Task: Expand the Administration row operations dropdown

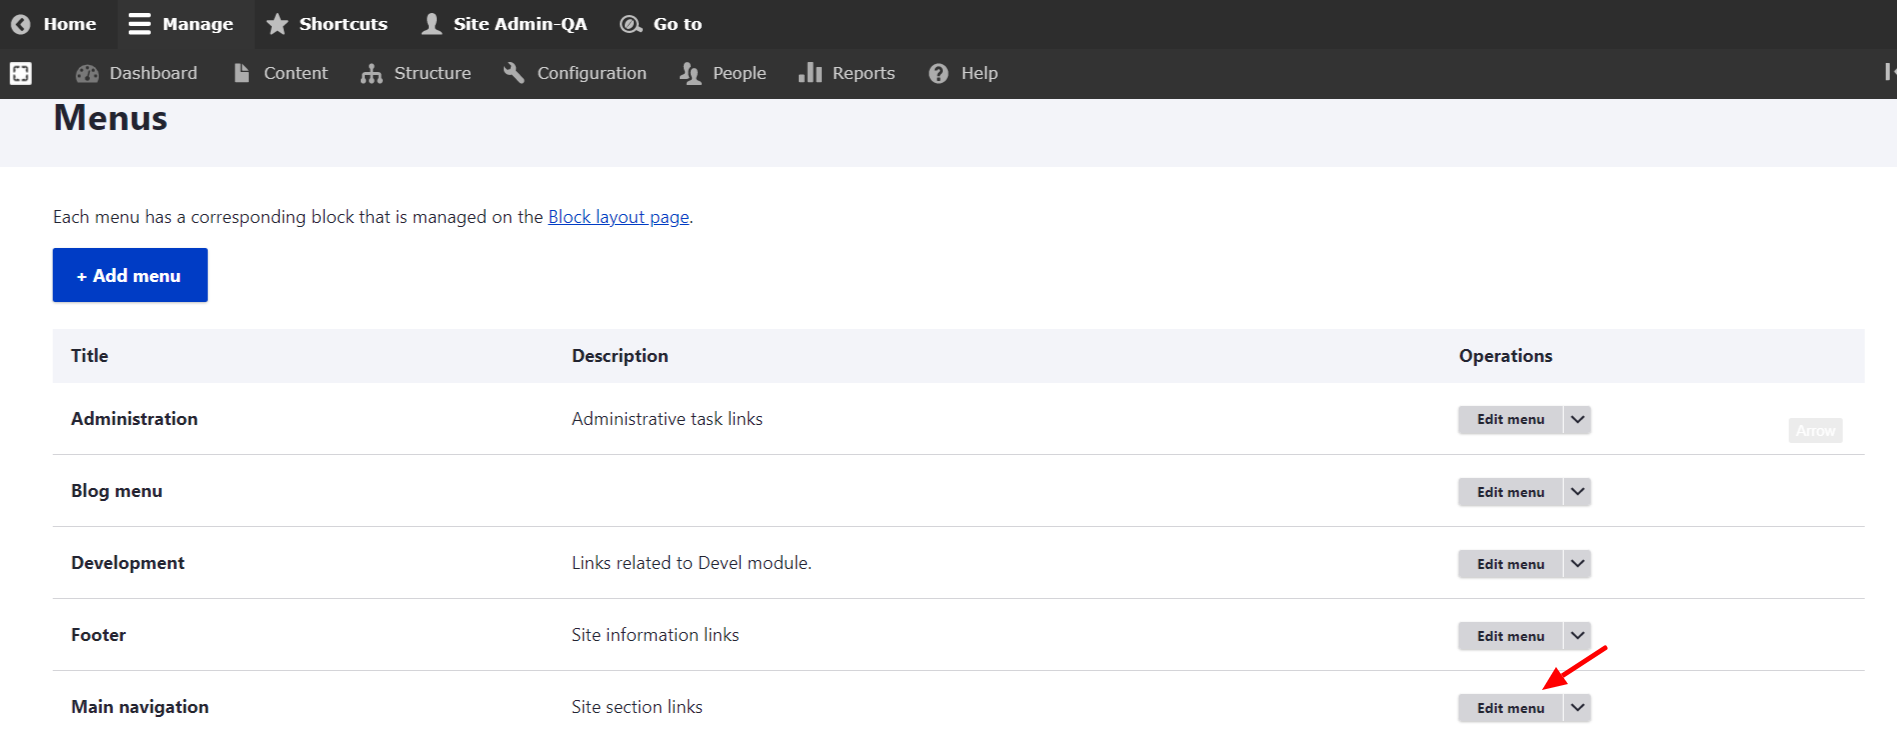Action: pos(1577,419)
